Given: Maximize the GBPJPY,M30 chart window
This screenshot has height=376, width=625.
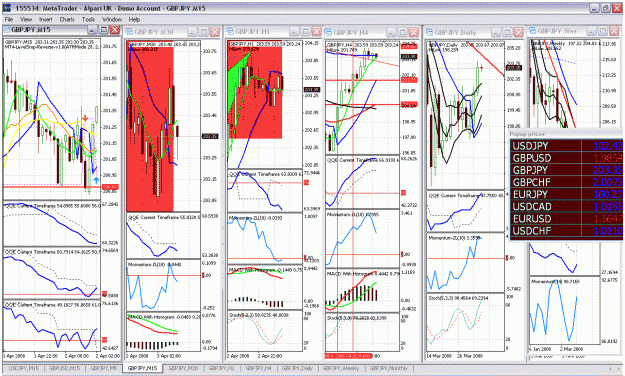Looking at the screenshot, I should pyautogui.click(x=204, y=32).
